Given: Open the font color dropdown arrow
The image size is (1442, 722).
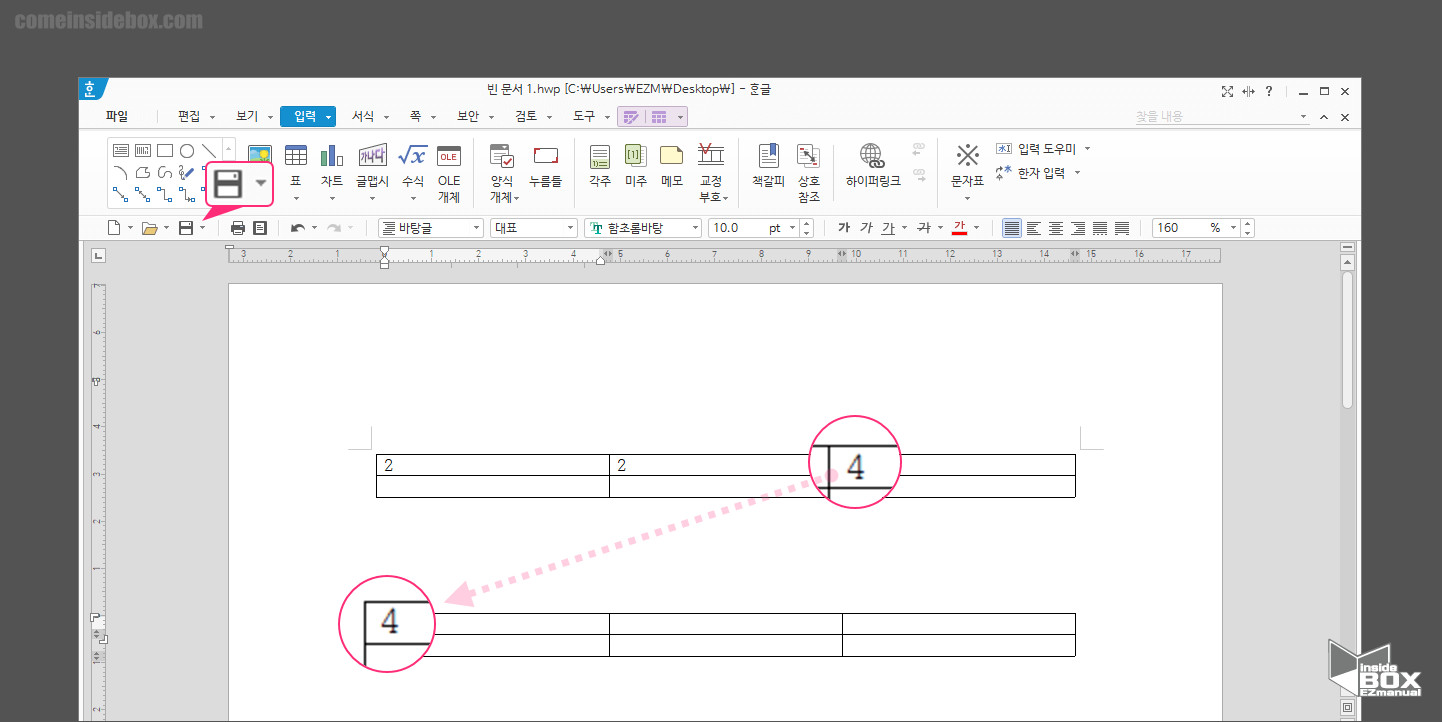Looking at the screenshot, I should [x=976, y=228].
